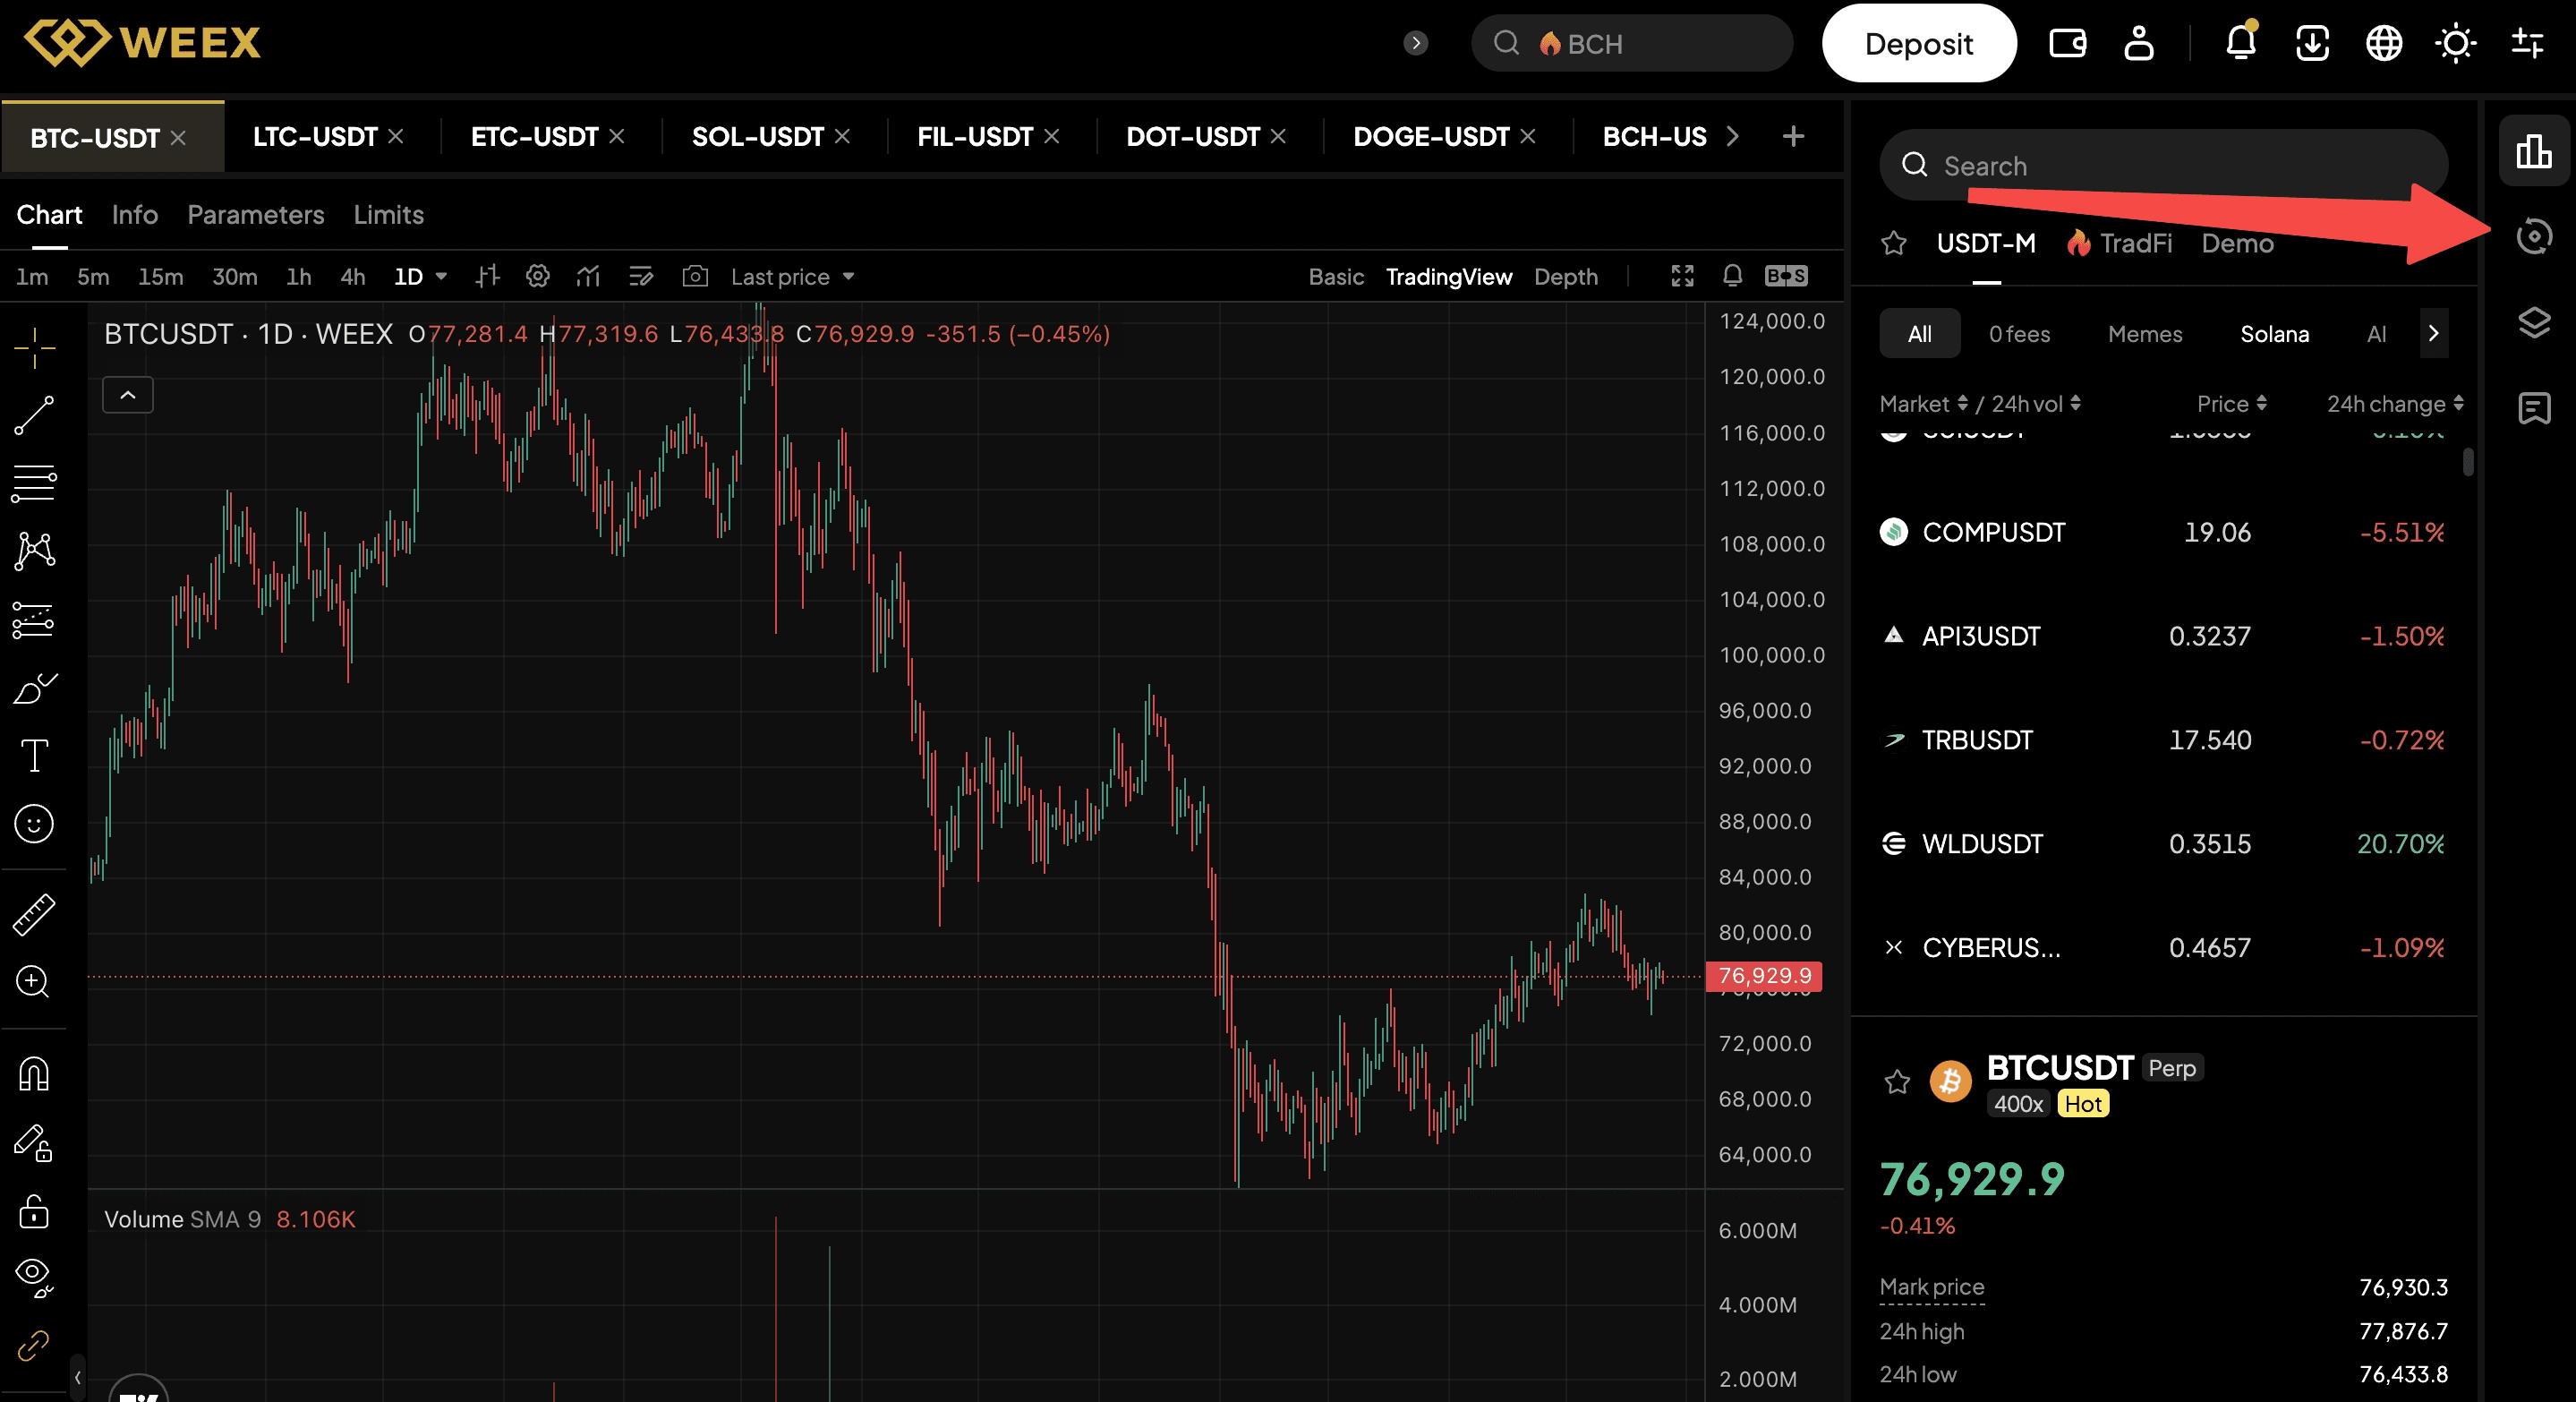Show more market category filters
The width and height of the screenshot is (2576, 1402).
(2433, 334)
